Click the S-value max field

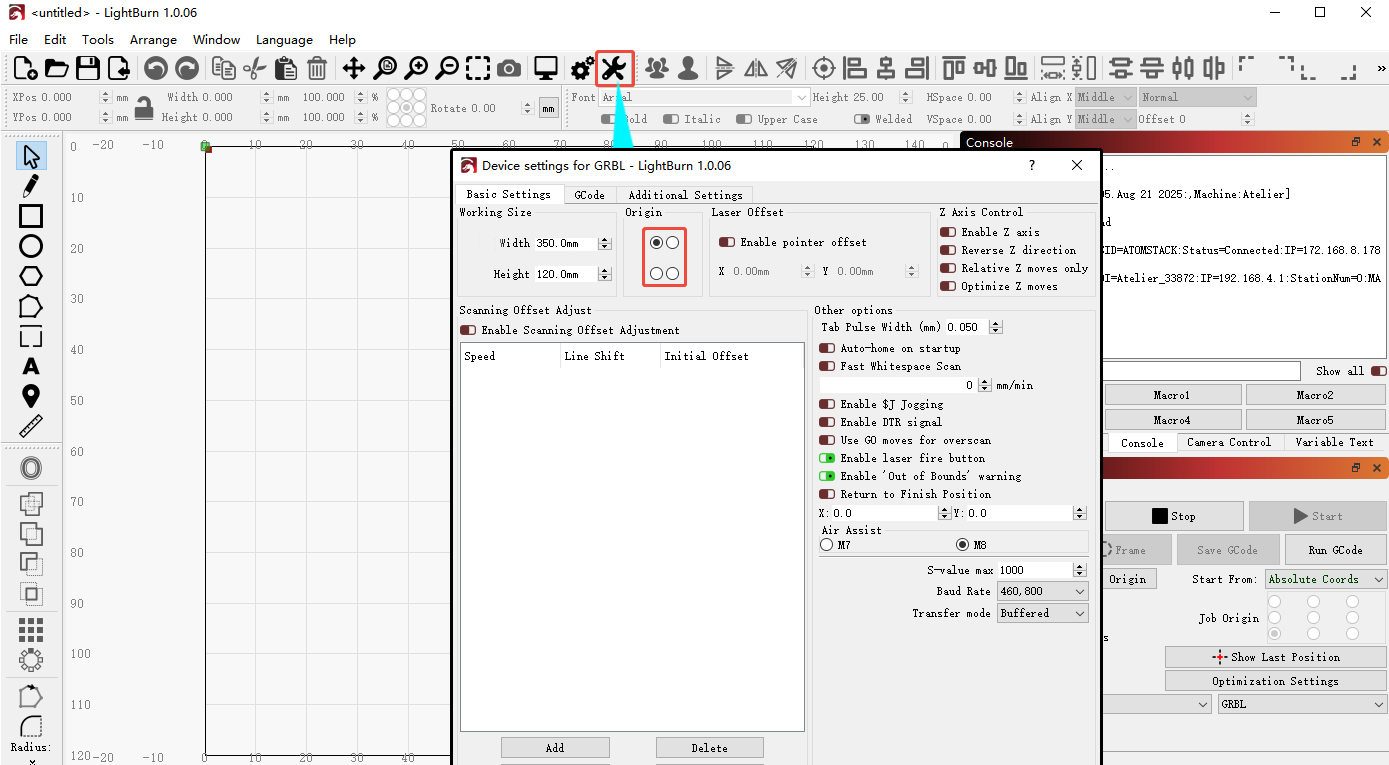(x=1042, y=570)
